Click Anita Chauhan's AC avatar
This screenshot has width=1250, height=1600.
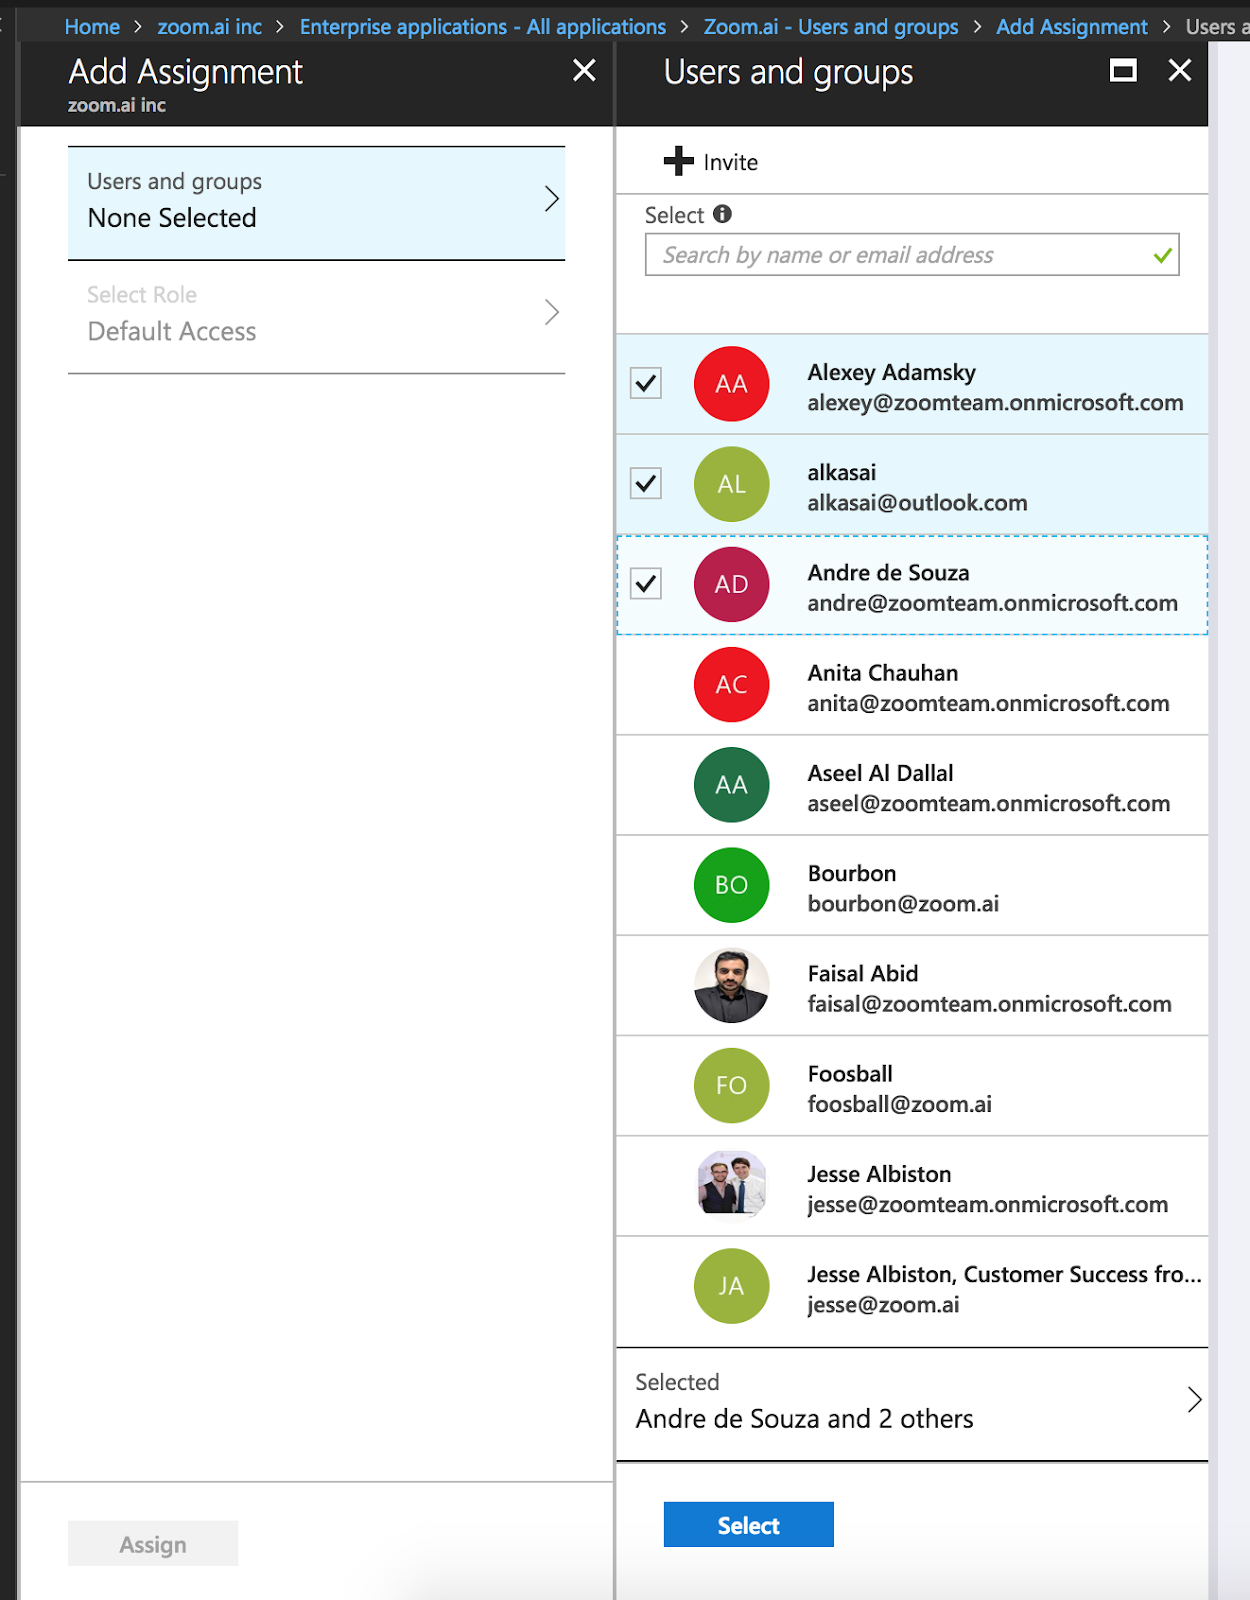732,684
